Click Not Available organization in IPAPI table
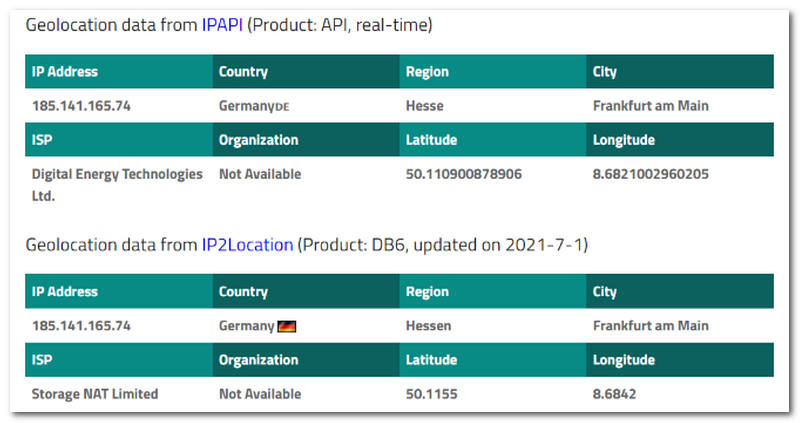This screenshot has height=423, width=800. (x=260, y=174)
